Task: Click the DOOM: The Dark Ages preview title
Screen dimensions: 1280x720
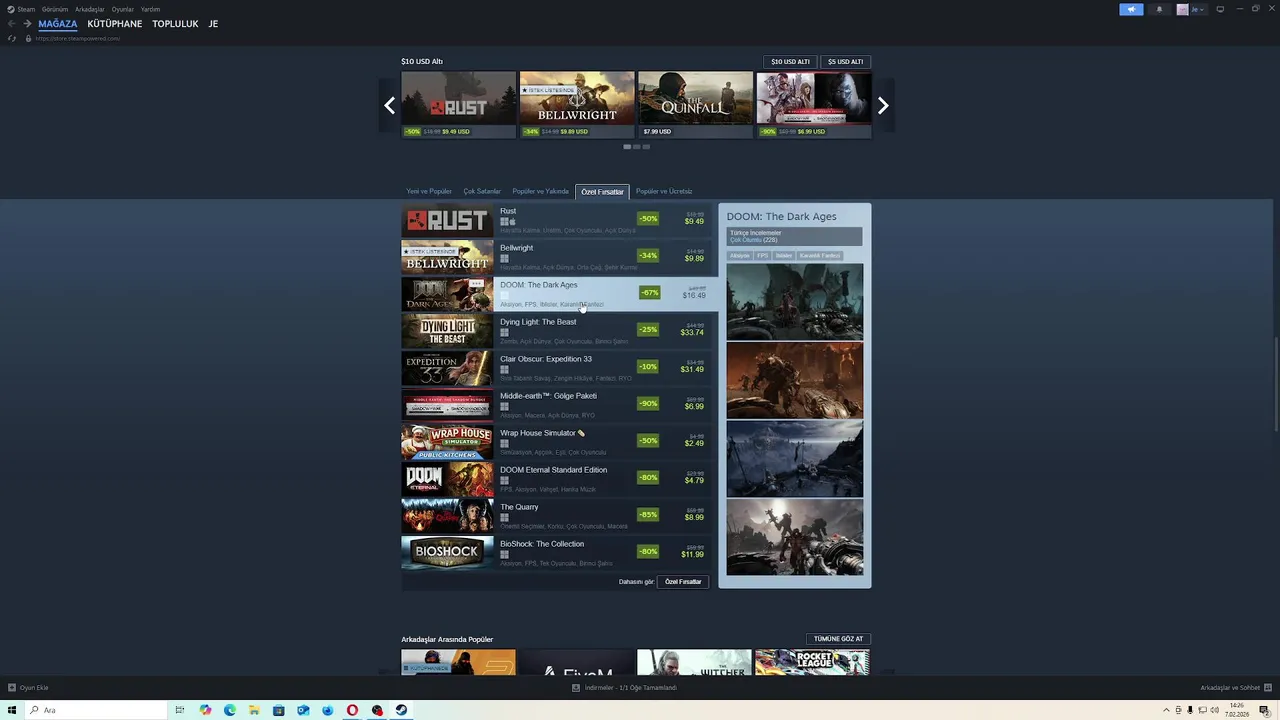Action: 781,216
